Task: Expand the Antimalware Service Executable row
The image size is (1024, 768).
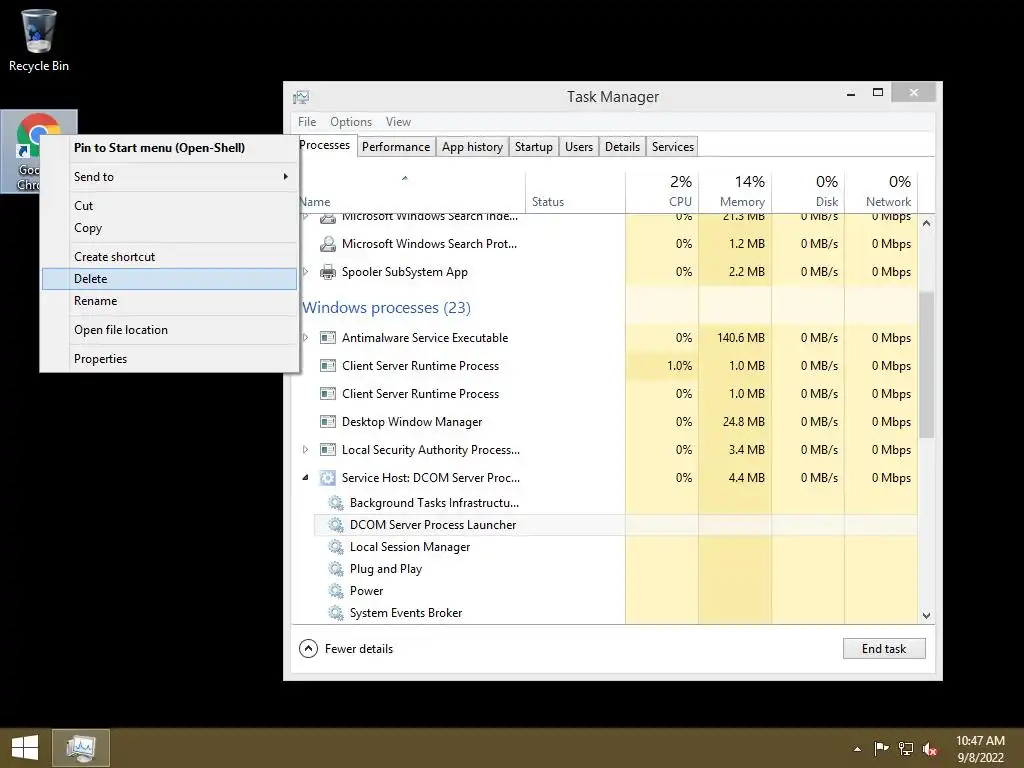Action: pos(305,338)
